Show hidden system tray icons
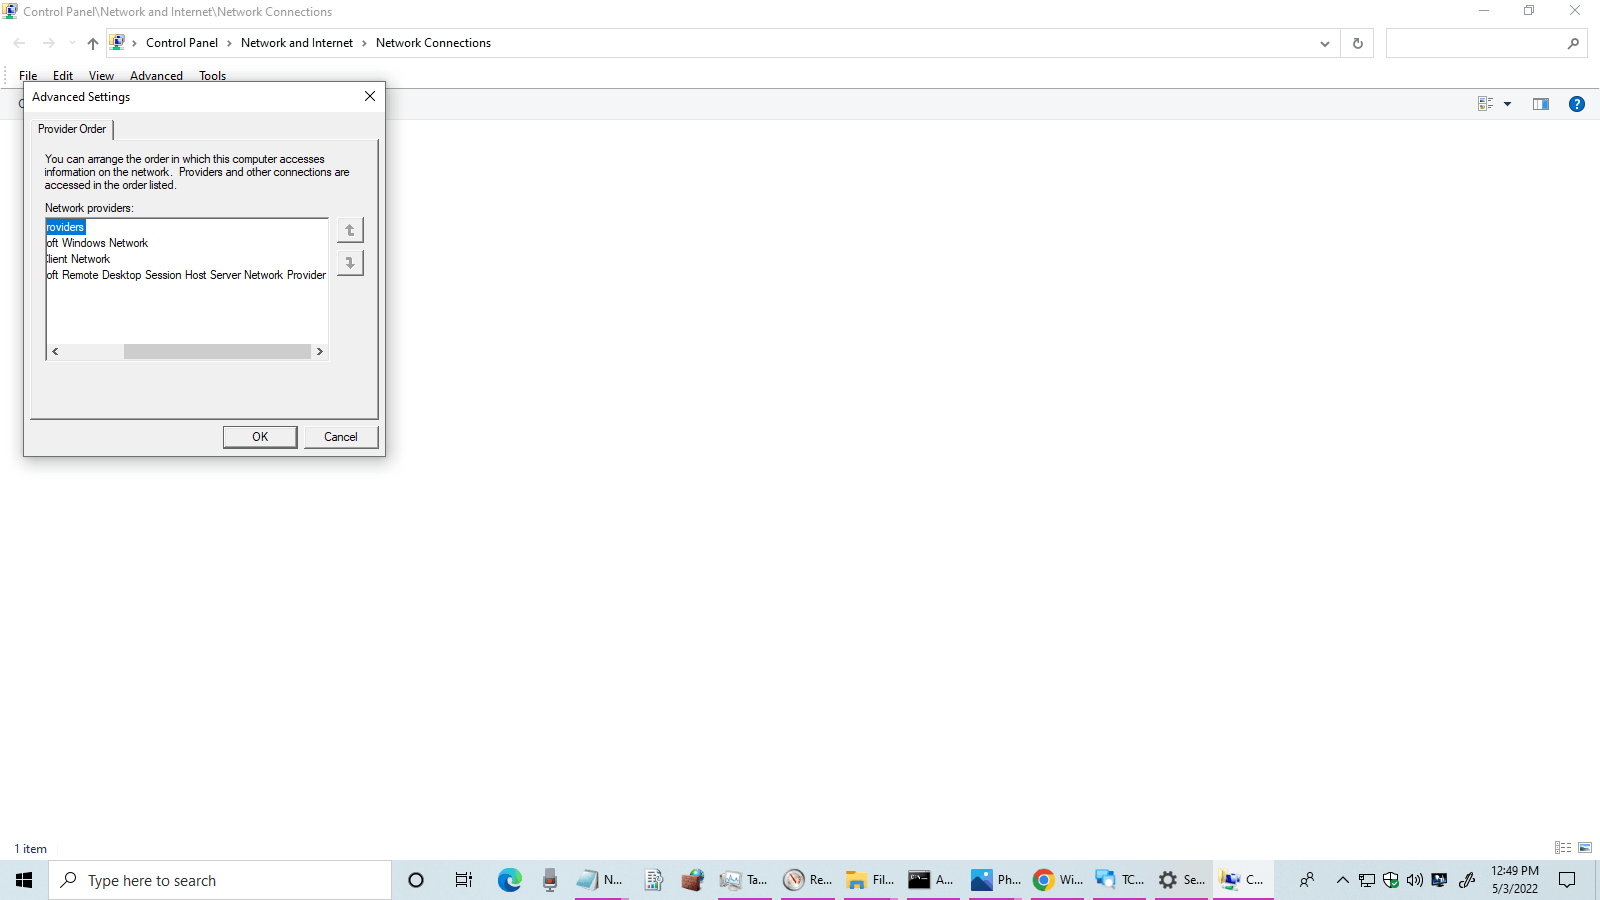This screenshot has height=900, width=1600. [1343, 880]
